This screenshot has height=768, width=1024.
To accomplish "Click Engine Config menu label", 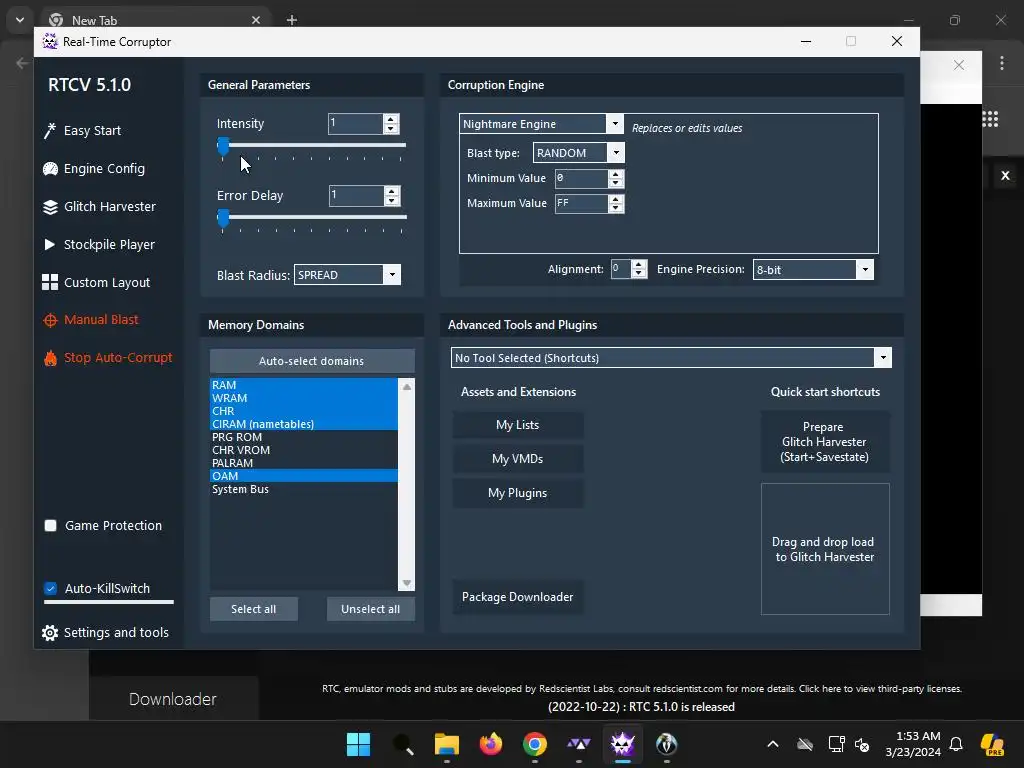I will click(x=104, y=169).
